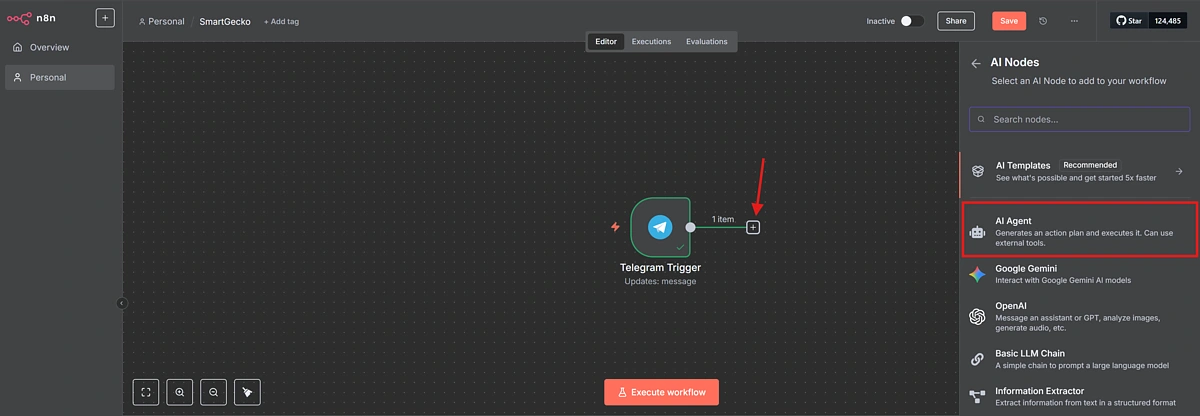Screen dimensions: 1200x416
Task: Zoom in on the workflow canvas
Action: point(180,392)
